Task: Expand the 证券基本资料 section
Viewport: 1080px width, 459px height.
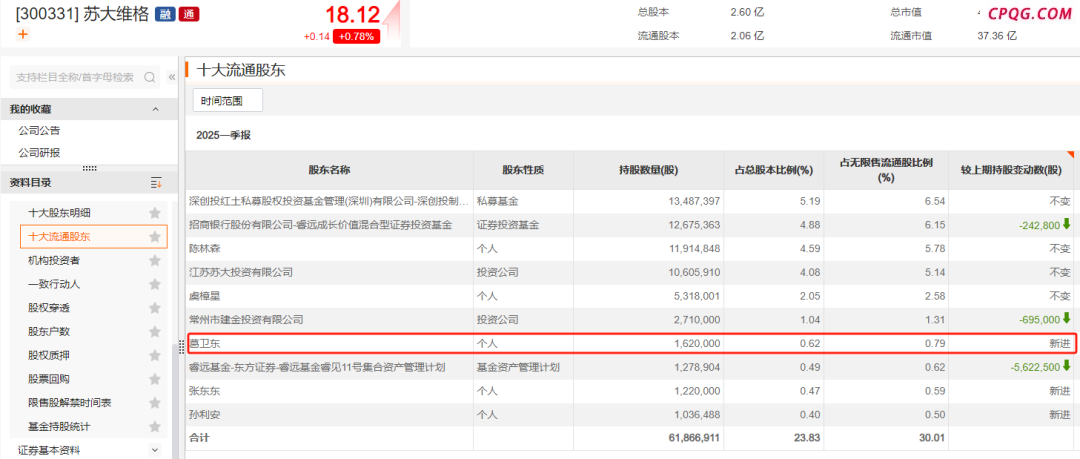Action: 155,450
